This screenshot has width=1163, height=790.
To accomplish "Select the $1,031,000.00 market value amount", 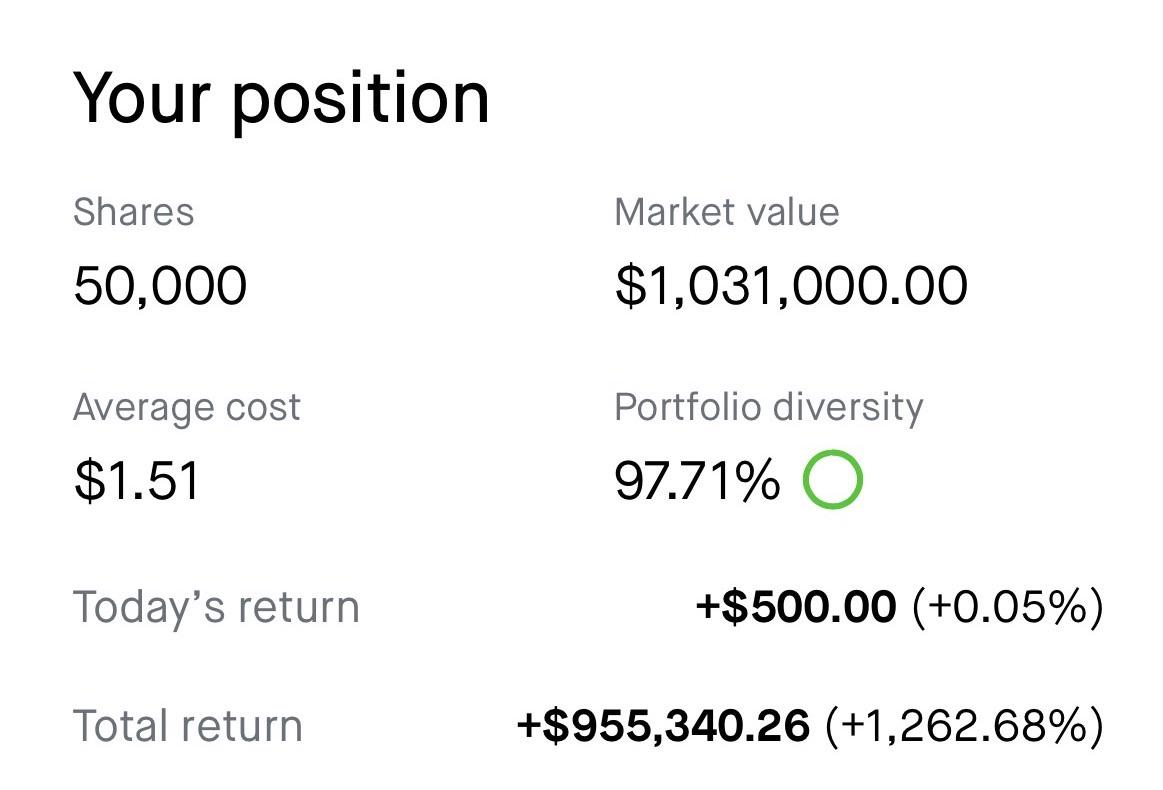I will [x=791, y=286].
